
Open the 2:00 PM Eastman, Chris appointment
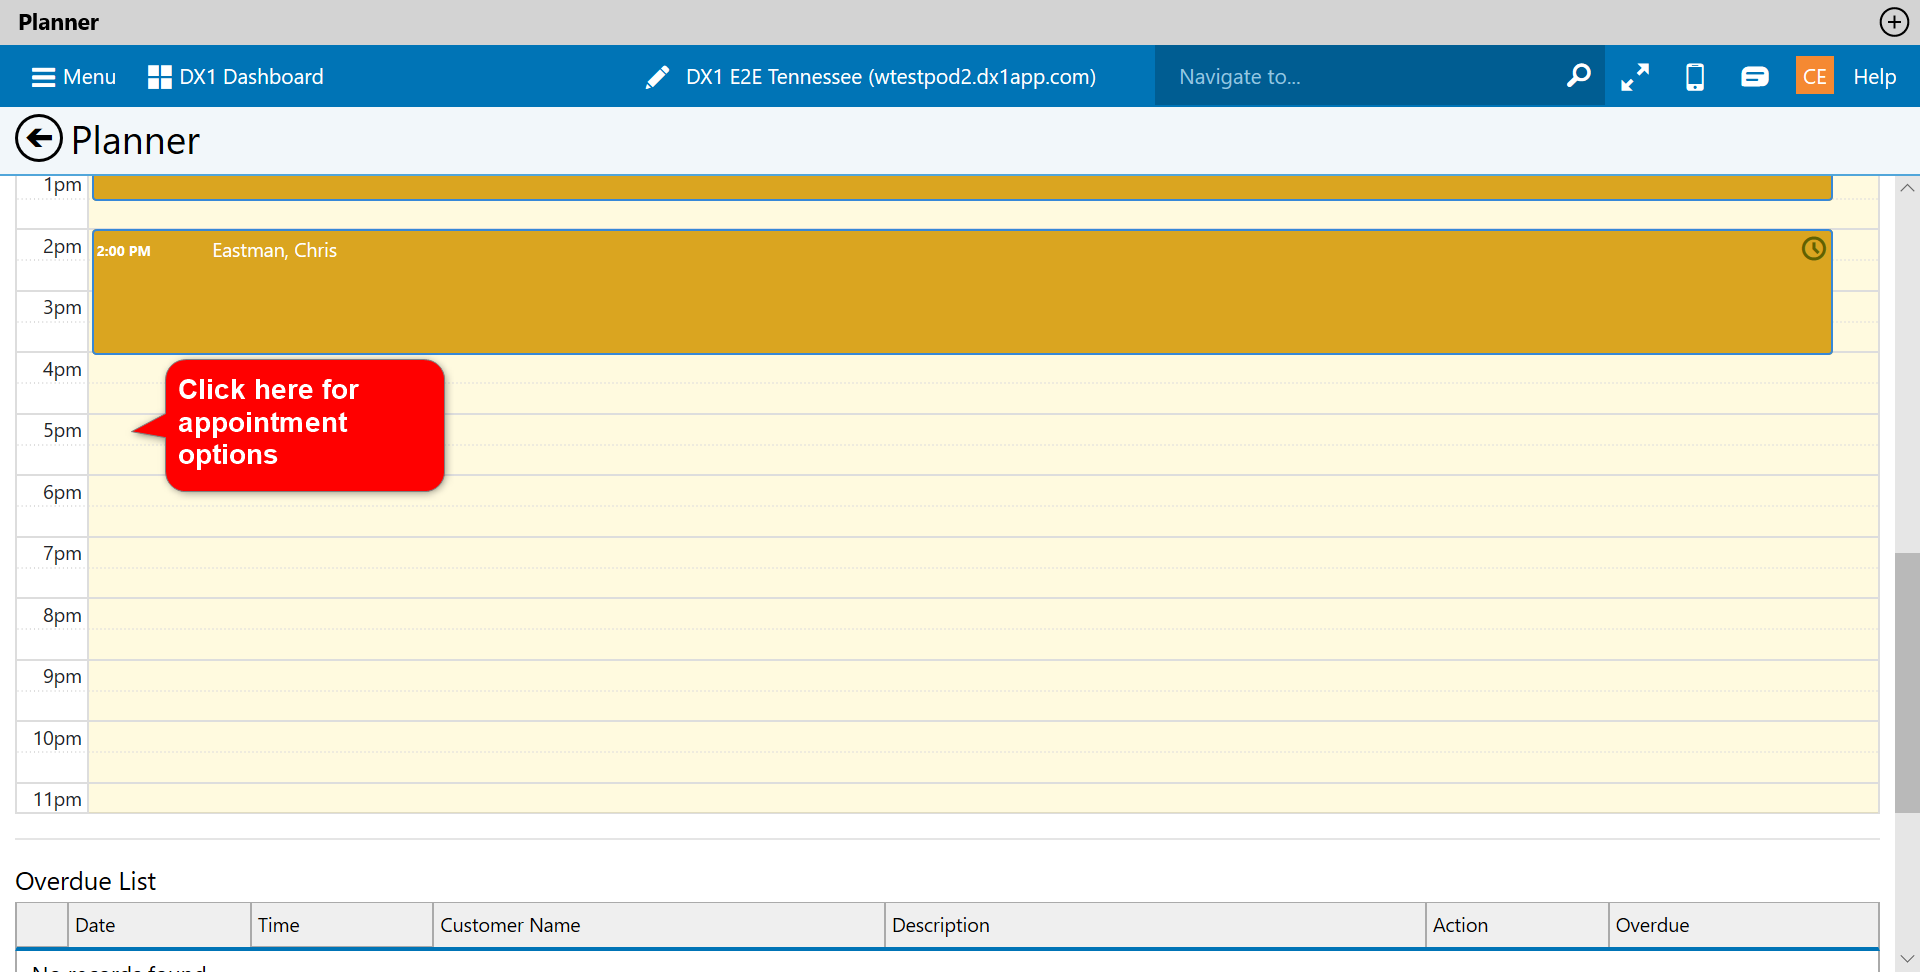pos(962,292)
